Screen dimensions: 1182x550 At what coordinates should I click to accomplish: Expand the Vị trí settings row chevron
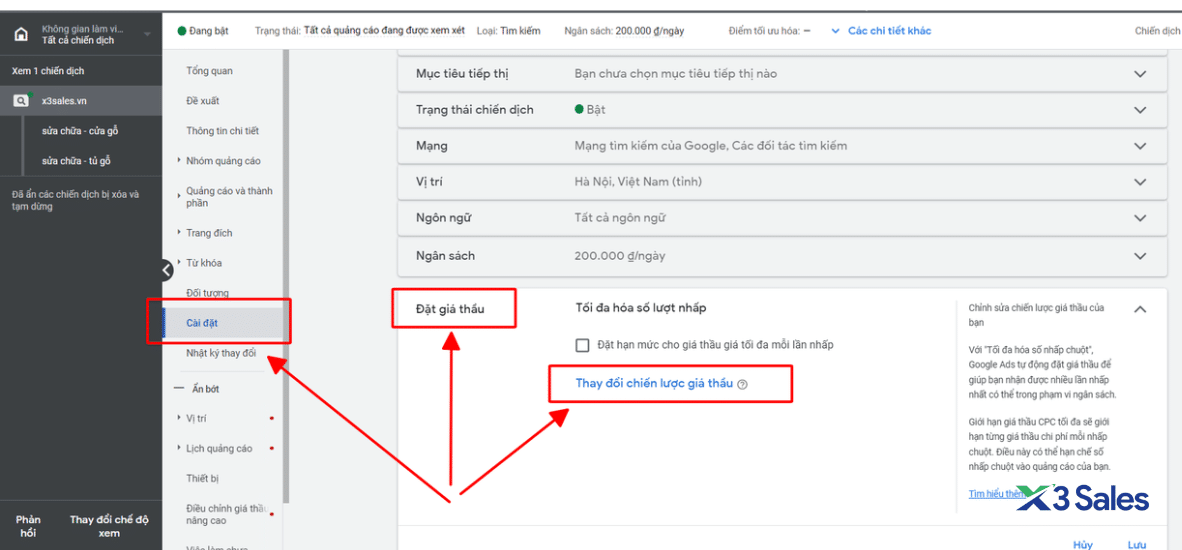[x=1140, y=182]
